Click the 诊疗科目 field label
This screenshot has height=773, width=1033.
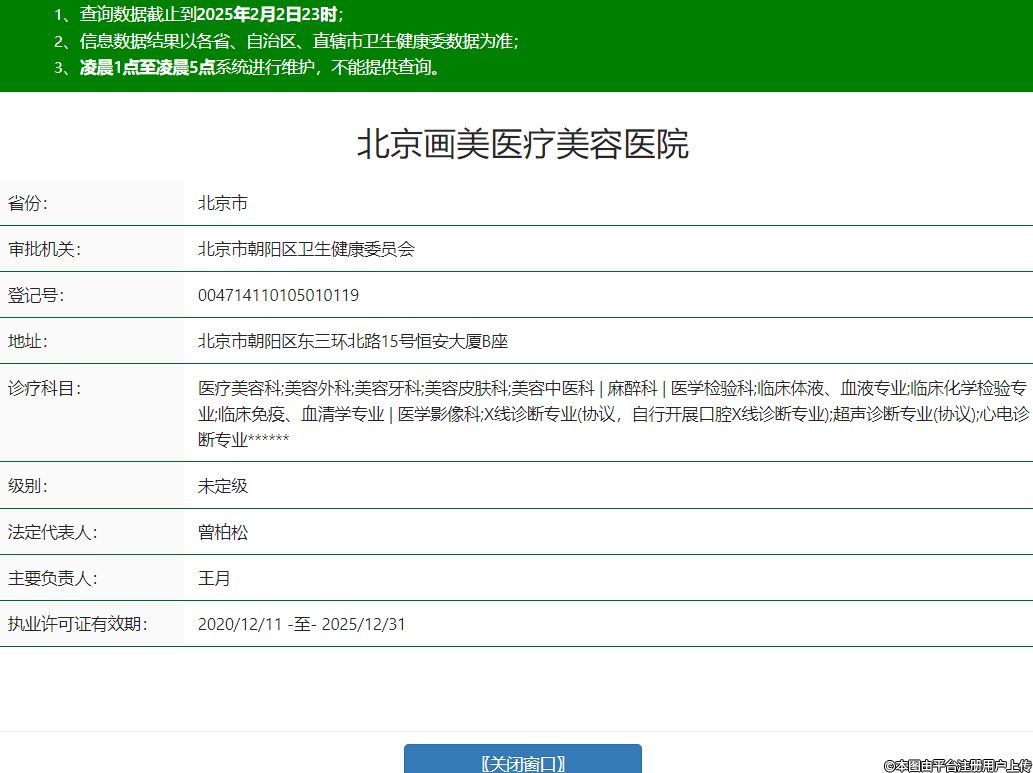[x=44, y=388]
